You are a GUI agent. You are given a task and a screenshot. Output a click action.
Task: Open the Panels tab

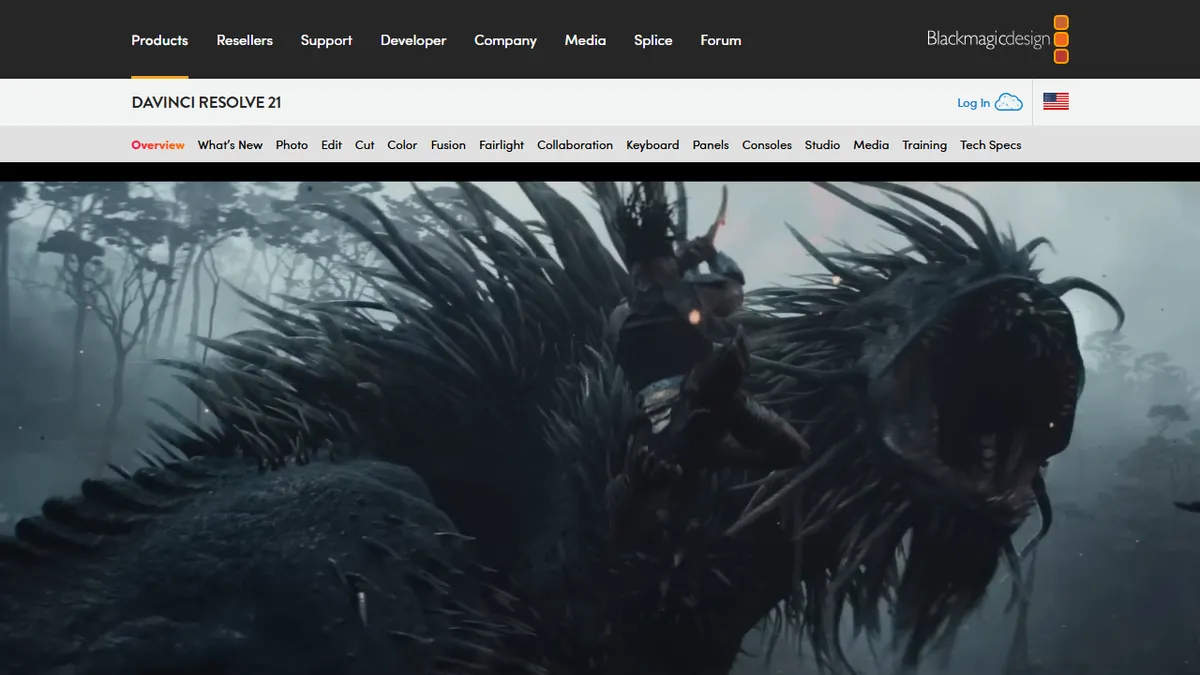711,145
